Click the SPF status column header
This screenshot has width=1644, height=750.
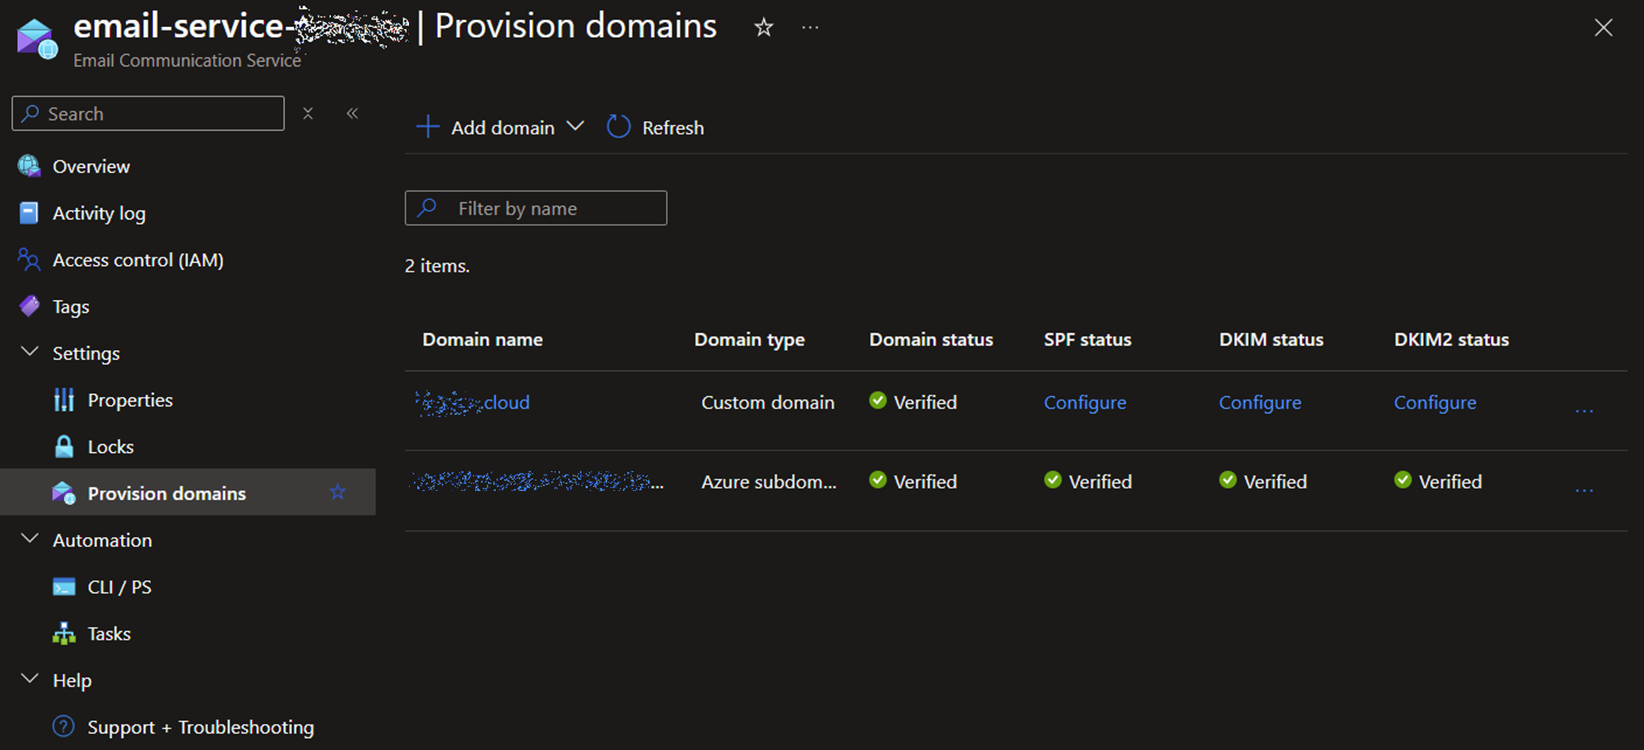coord(1088,340)
